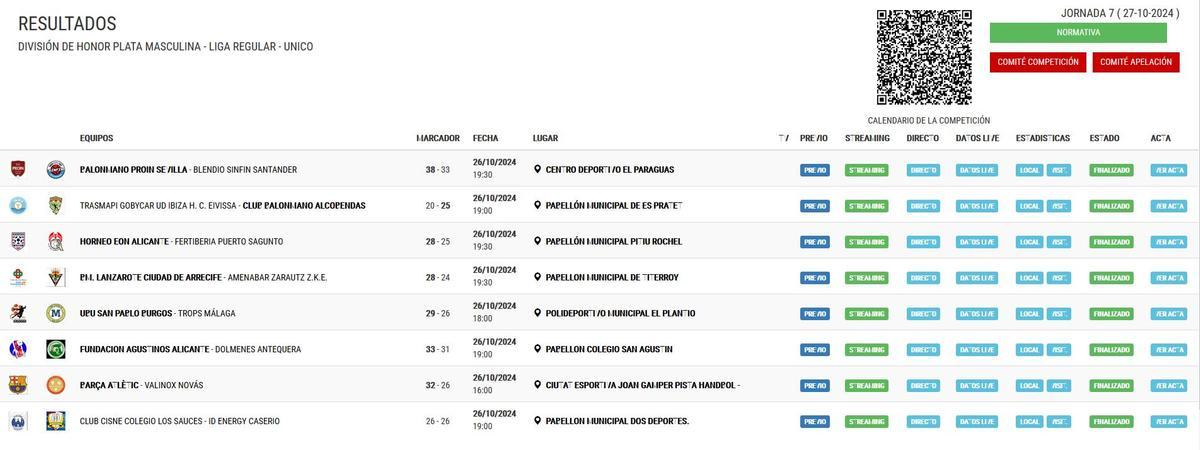Click the Comité Apelación button
Image resolution: width=1200 pixels, height=450 pixels.
click(x=1136, y=62)
